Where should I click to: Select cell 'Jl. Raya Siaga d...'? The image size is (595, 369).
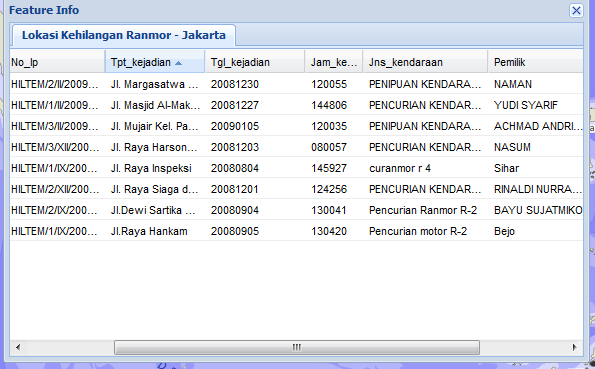155,189
